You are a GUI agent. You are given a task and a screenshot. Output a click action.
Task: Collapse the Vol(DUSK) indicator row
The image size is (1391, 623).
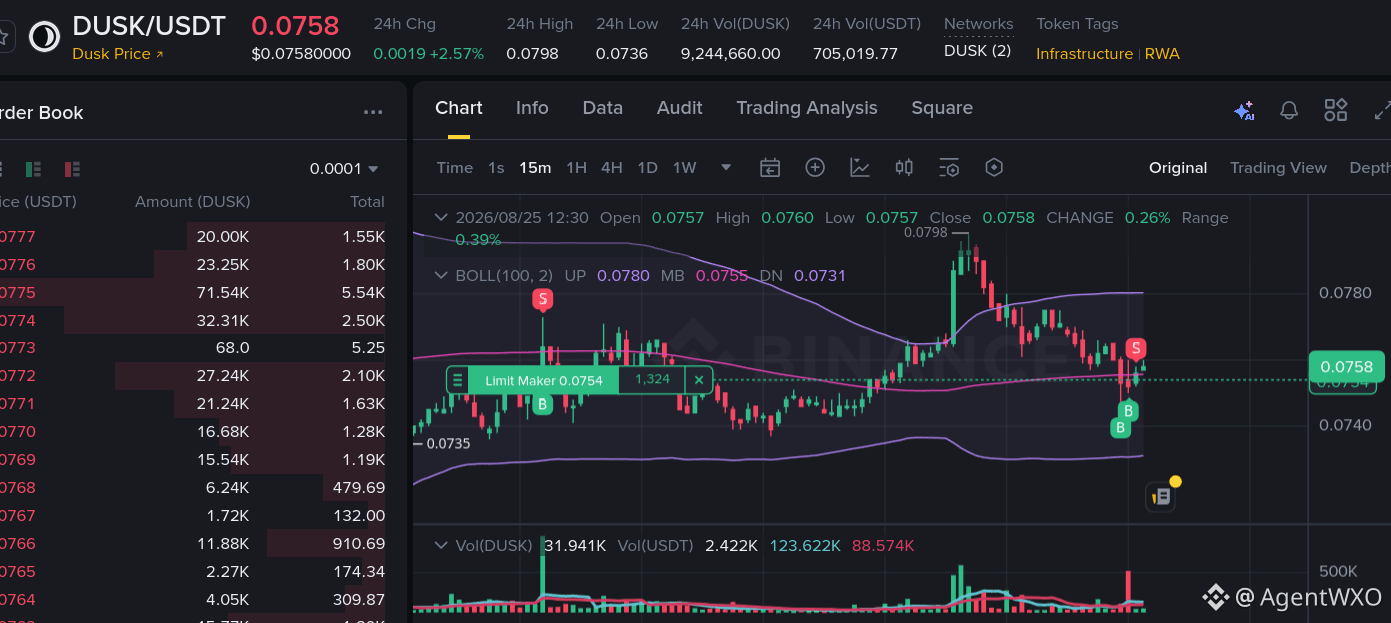[441, 546]
